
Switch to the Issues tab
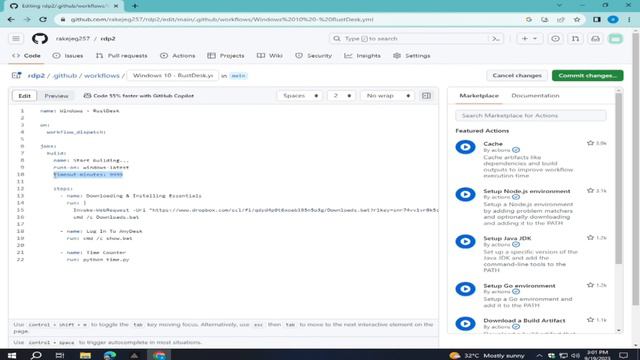point(68,56)
